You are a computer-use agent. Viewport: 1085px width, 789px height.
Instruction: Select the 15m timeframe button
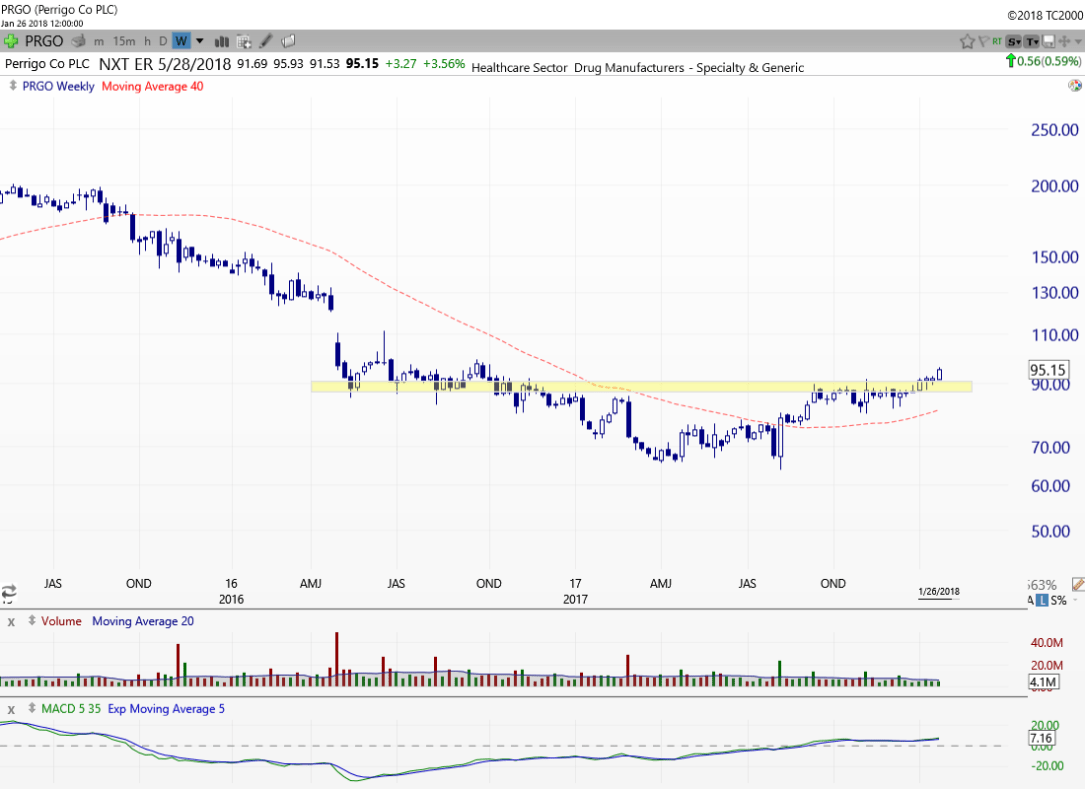(124, 41)
